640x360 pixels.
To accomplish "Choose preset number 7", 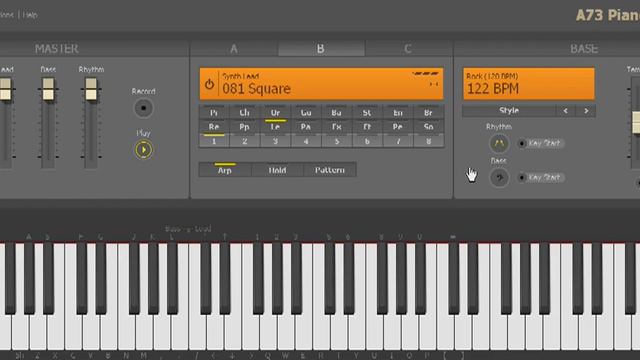I will click(398, 141).
